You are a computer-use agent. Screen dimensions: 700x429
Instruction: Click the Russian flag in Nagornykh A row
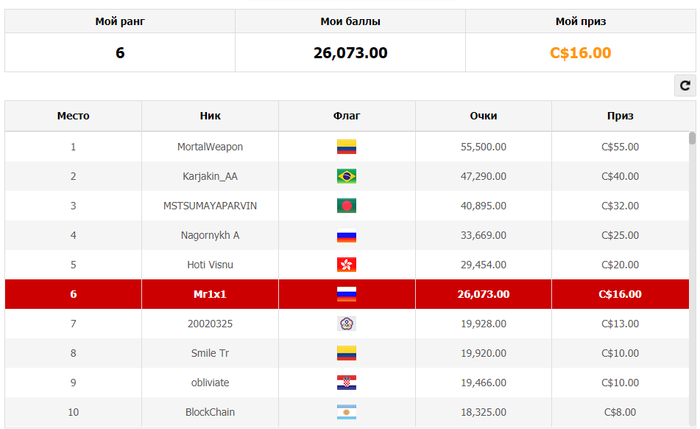pos(346,235)
